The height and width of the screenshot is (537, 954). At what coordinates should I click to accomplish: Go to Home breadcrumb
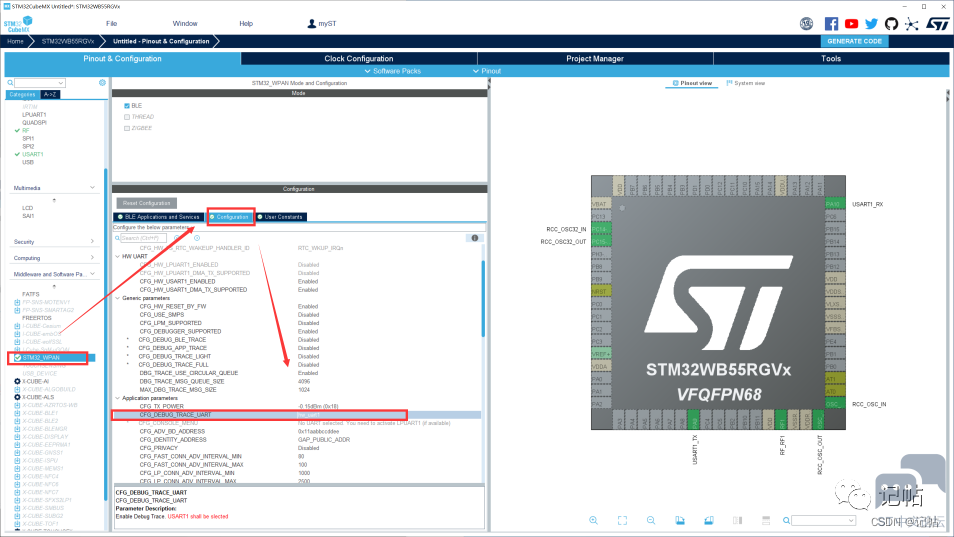tap(15, 41)
